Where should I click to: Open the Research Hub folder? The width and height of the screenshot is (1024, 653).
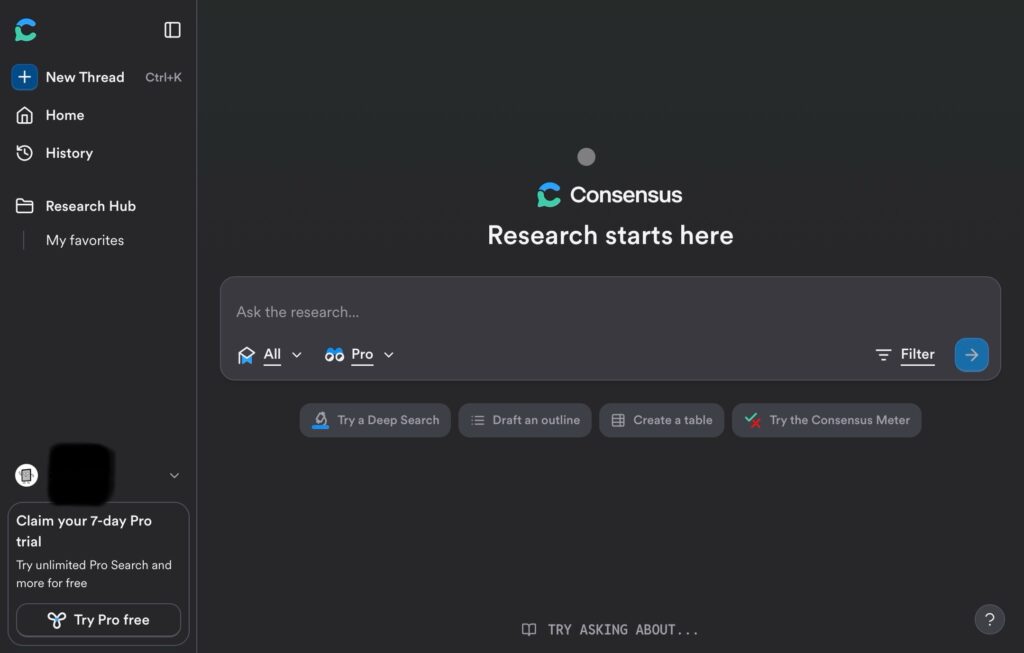[90, 206]
